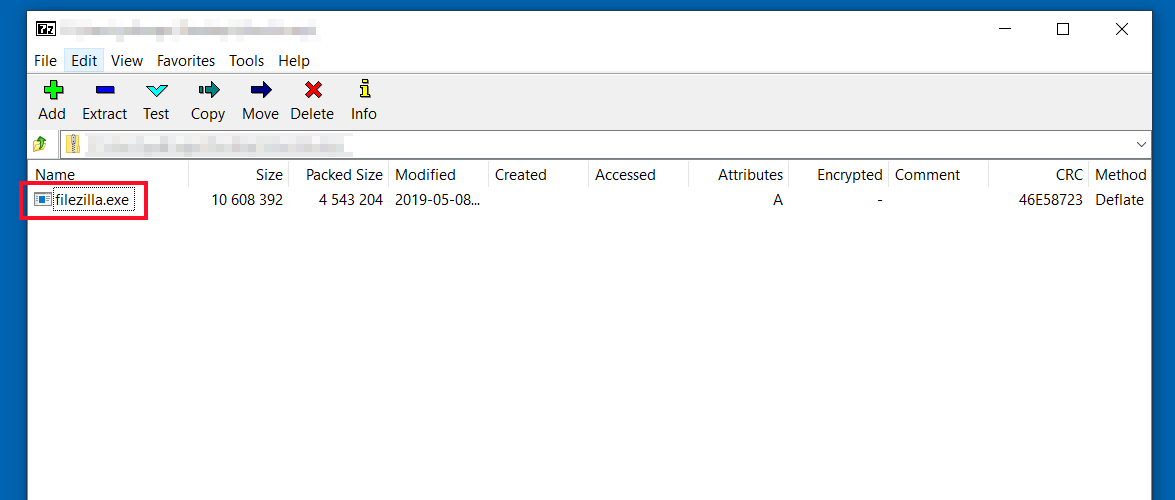Open the File menu

(x=45, y=61)
